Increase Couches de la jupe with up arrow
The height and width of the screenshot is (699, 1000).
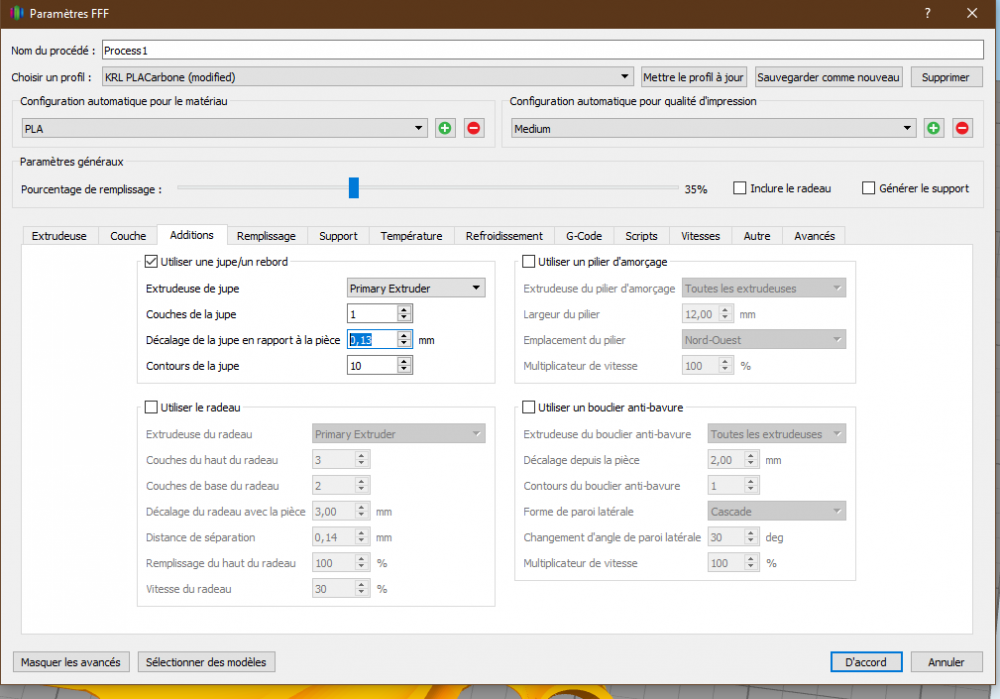point(404,309)
